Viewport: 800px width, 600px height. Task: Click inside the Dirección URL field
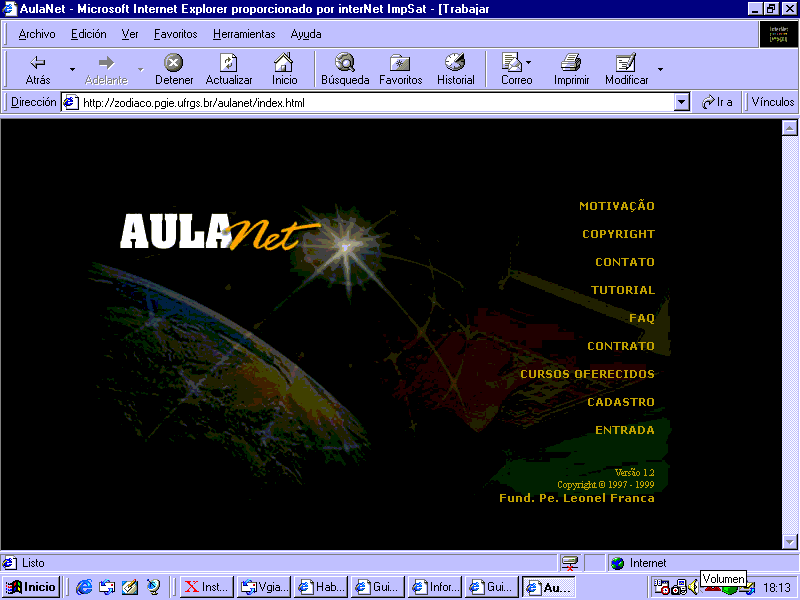[x=370, y=102]
